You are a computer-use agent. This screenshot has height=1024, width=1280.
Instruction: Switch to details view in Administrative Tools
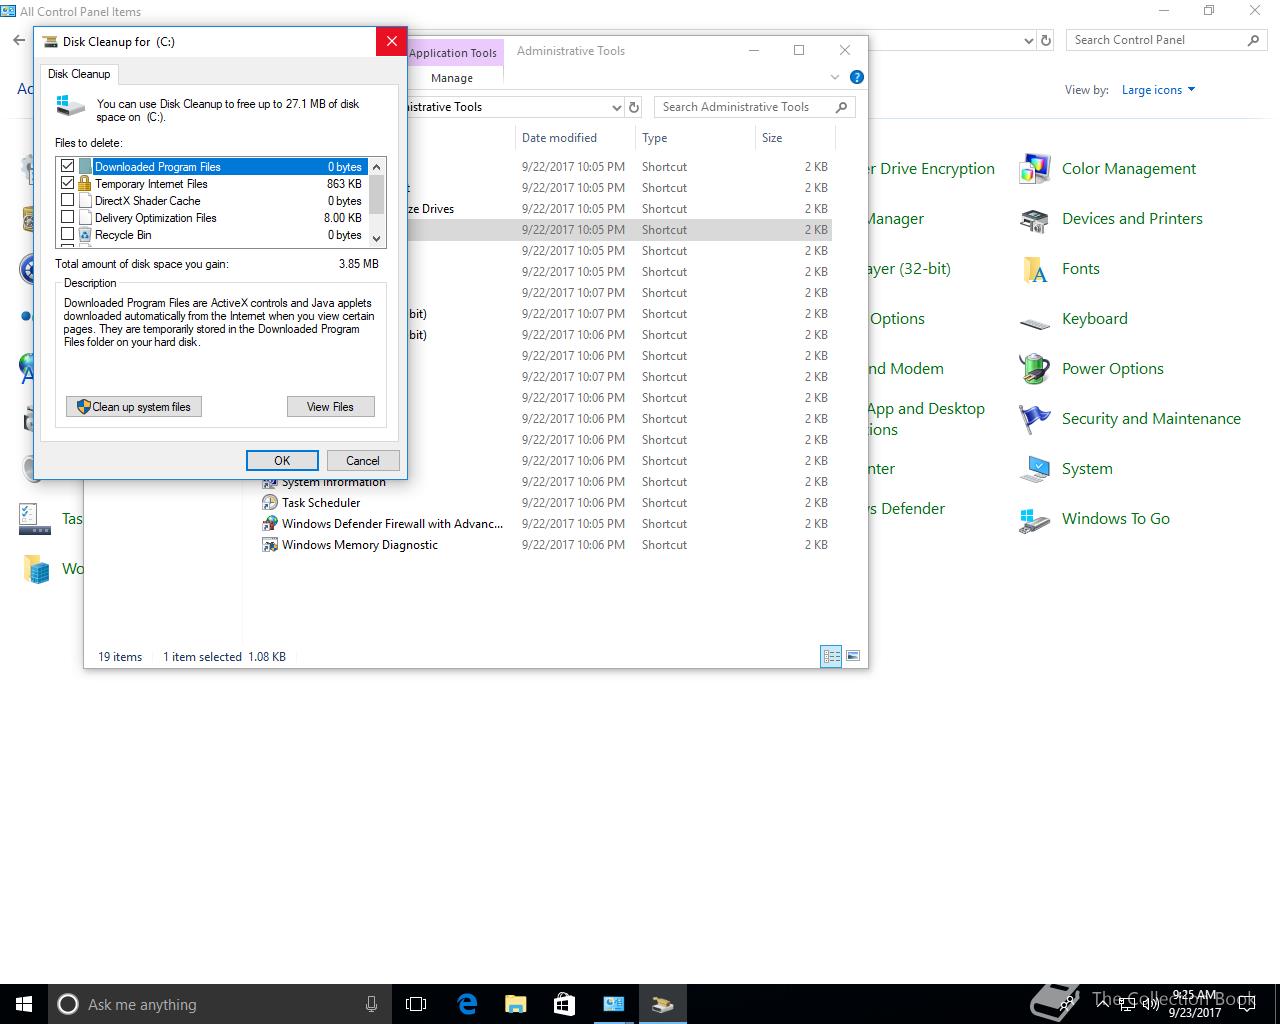point(831,656)
